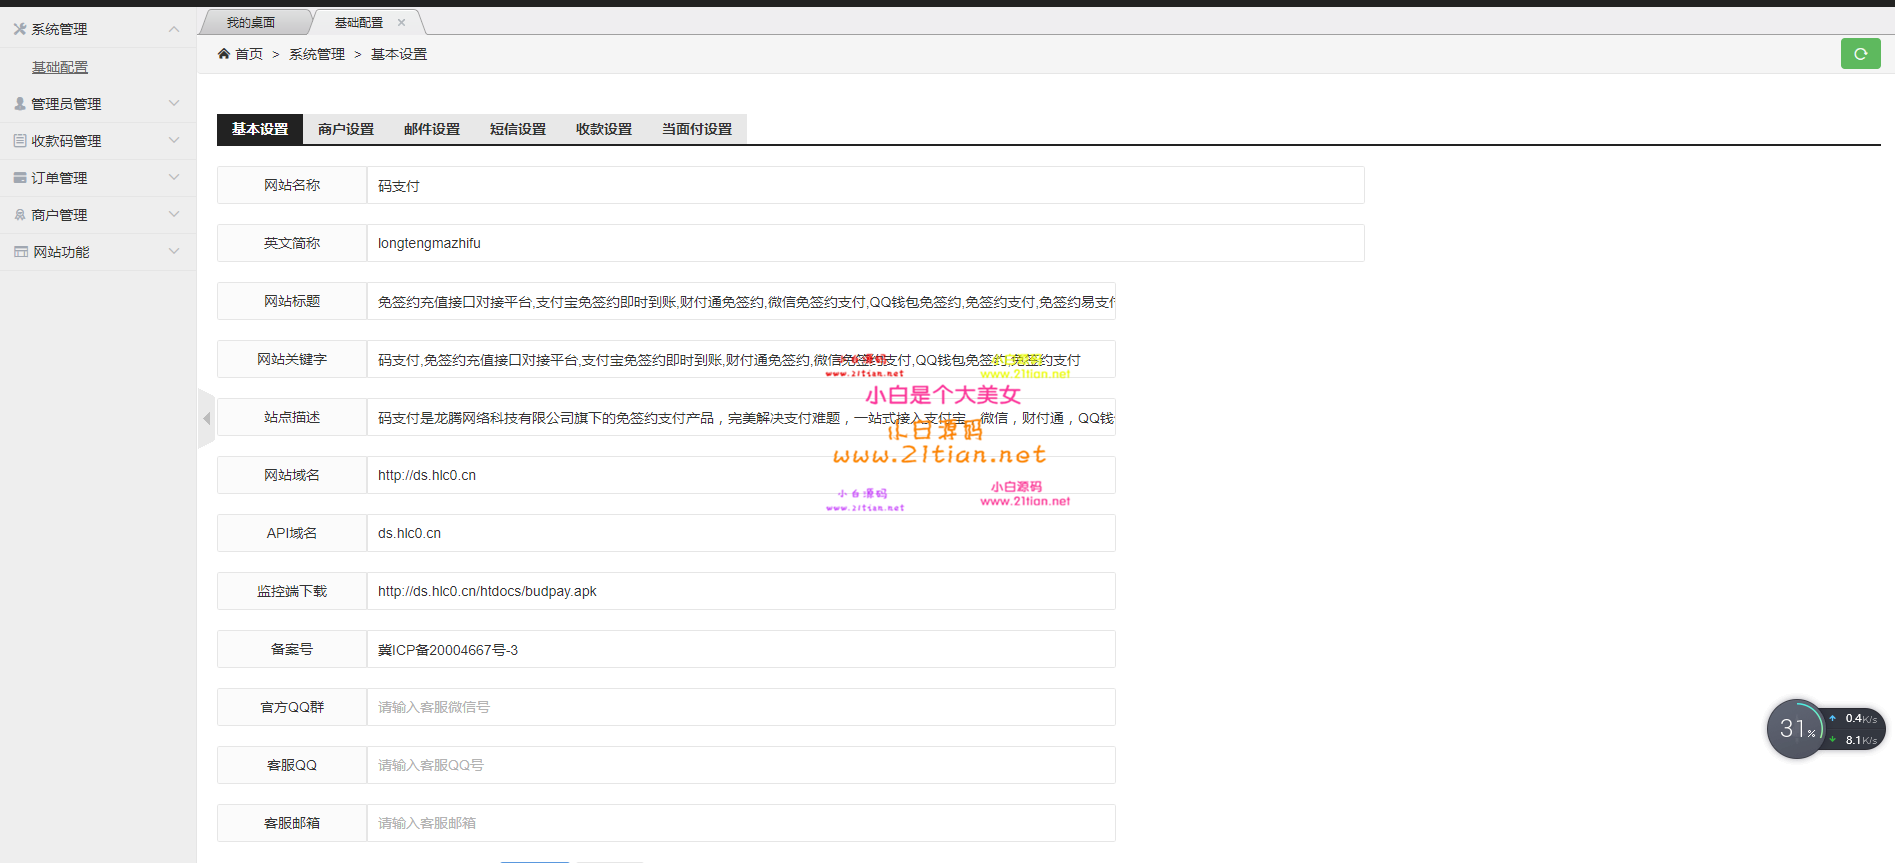
Task: Click the 监控端下载 input field
Action: [741, 591]
